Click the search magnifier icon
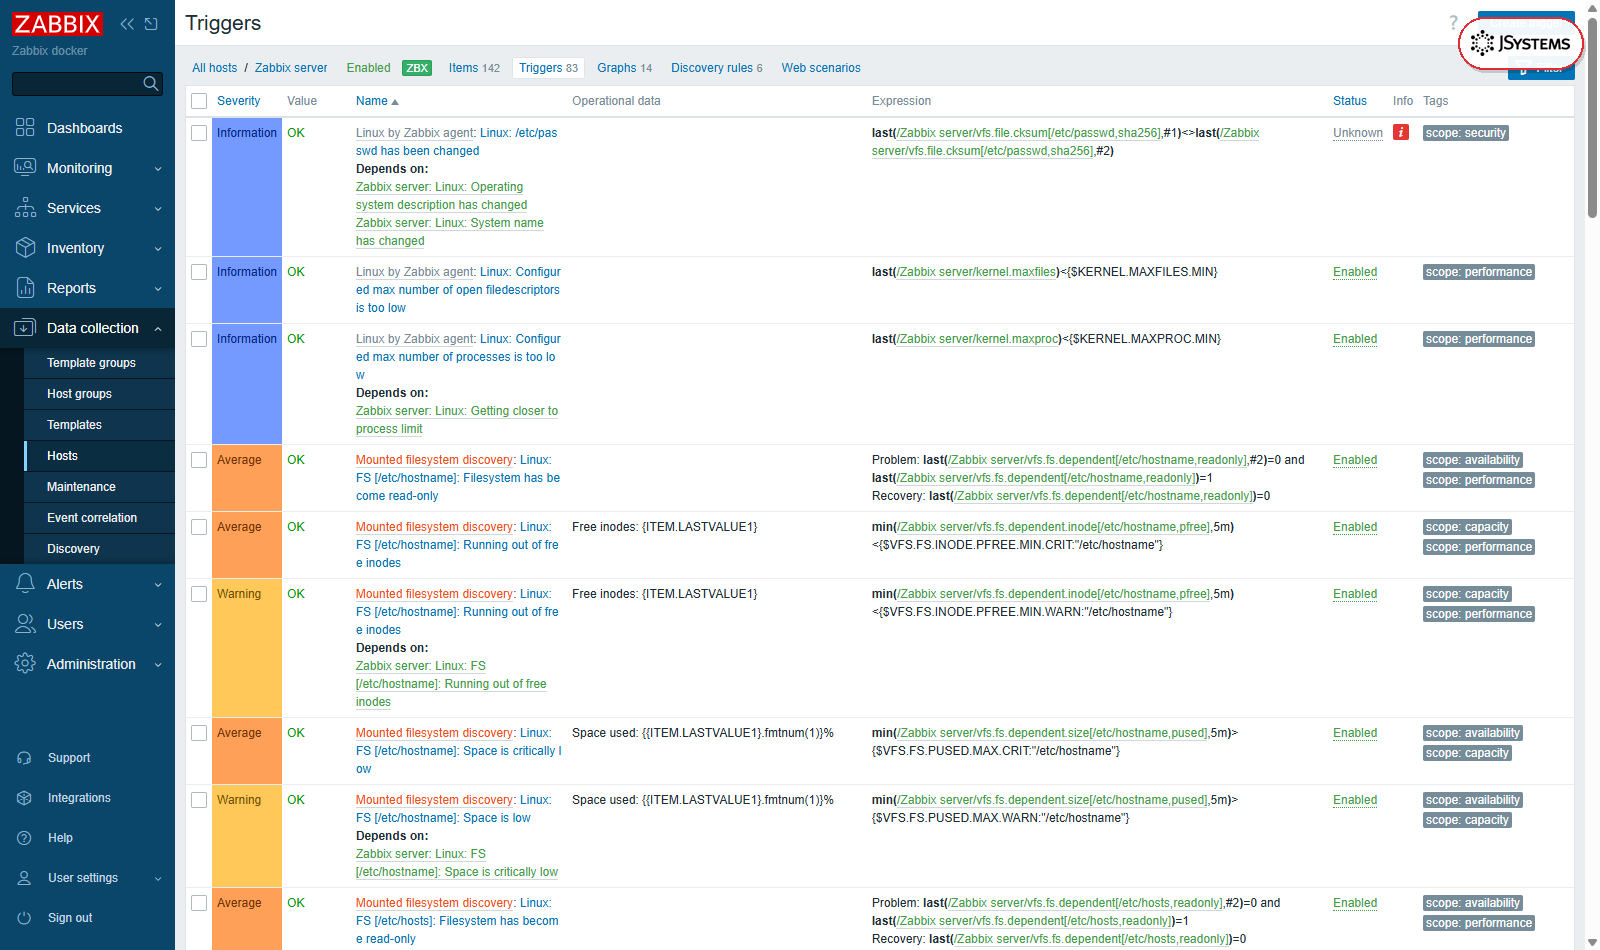1600x950 pixels. coord(151,83)
